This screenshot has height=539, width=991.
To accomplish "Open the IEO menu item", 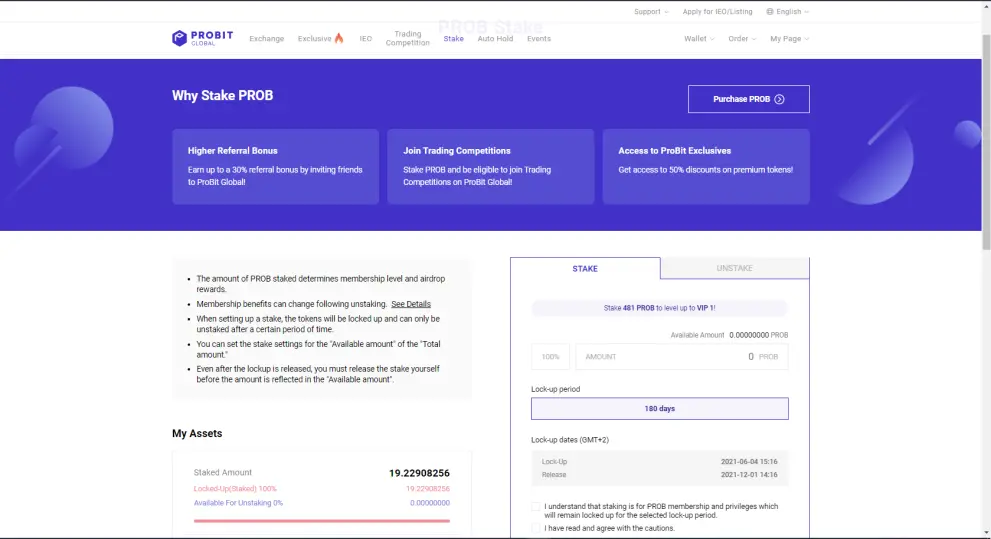I will (x=365, y=39).
